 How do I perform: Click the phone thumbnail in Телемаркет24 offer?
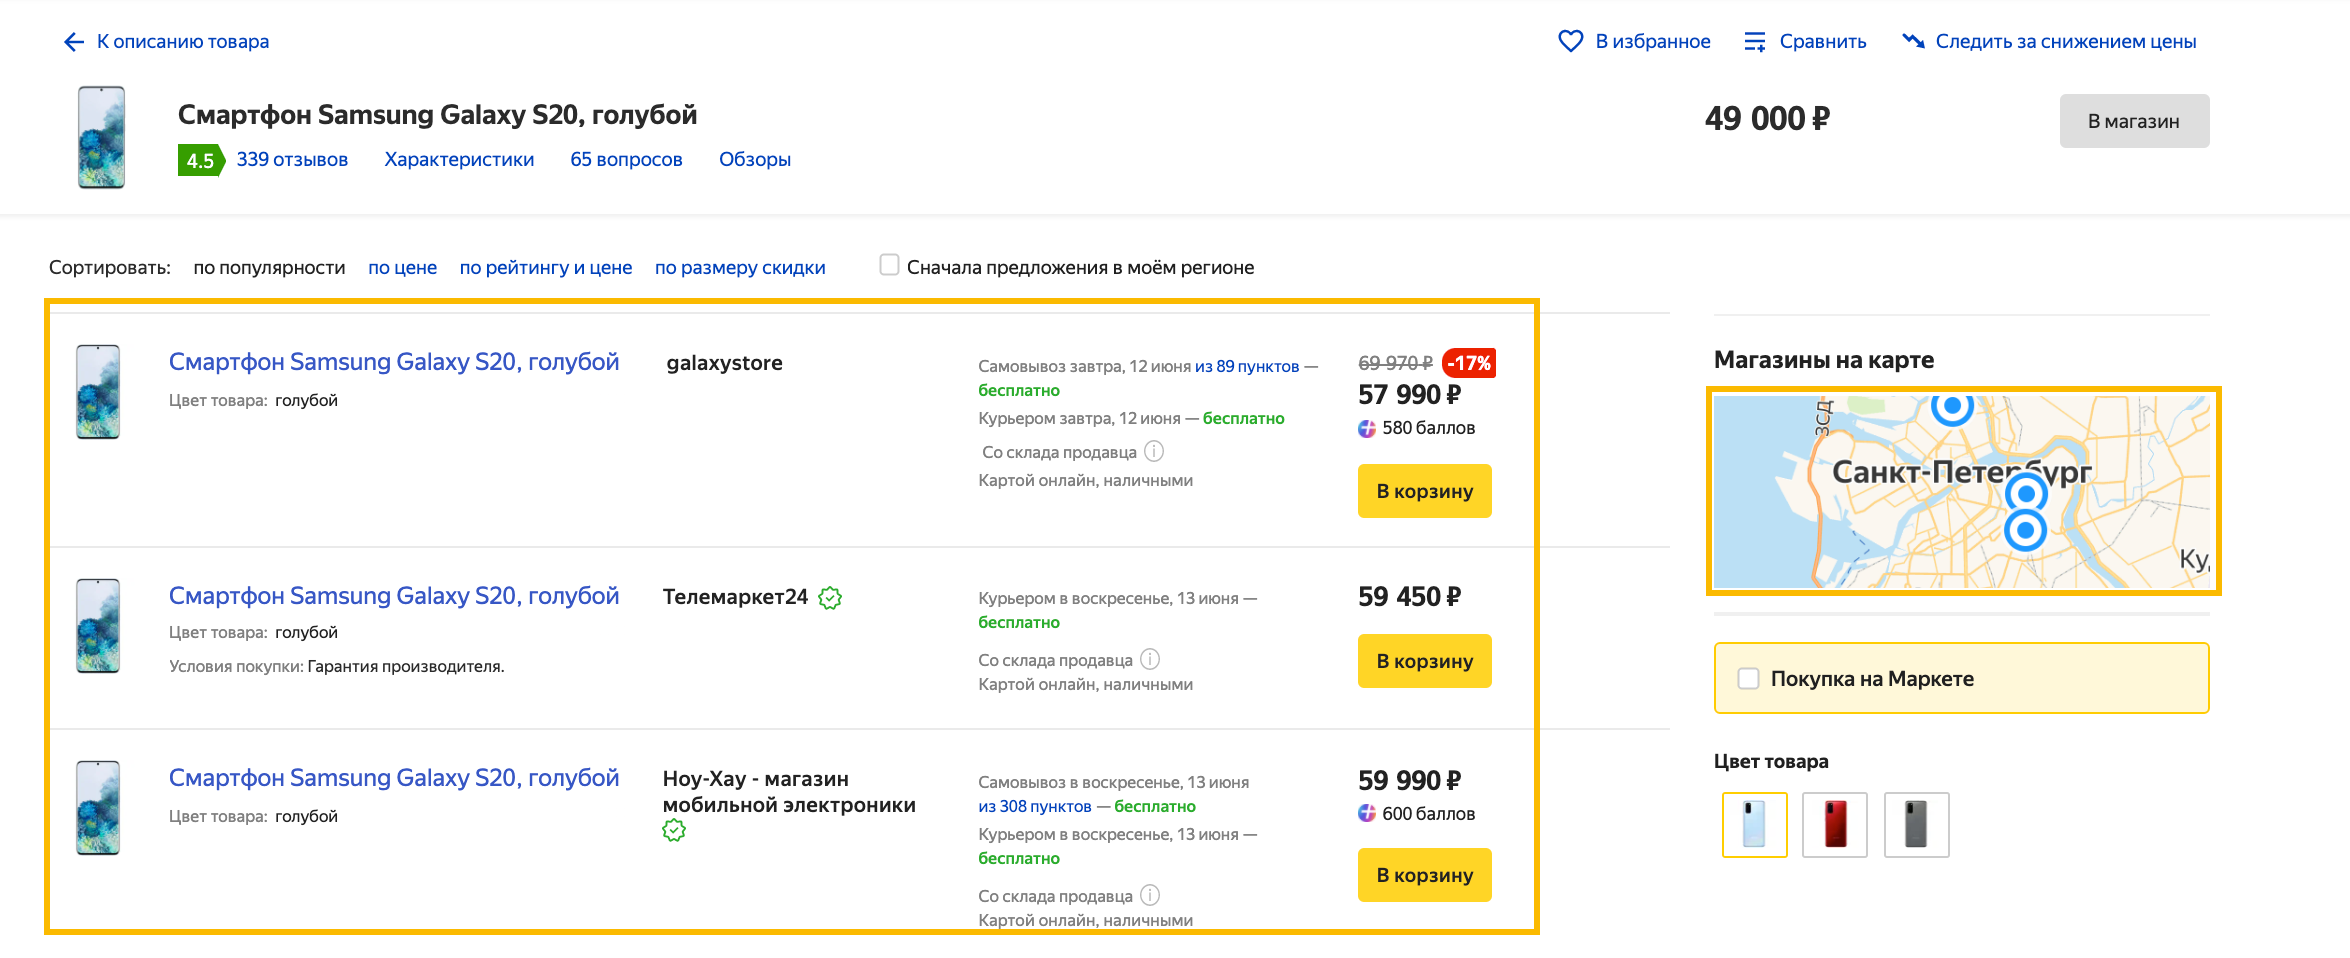tap(98, 626)
